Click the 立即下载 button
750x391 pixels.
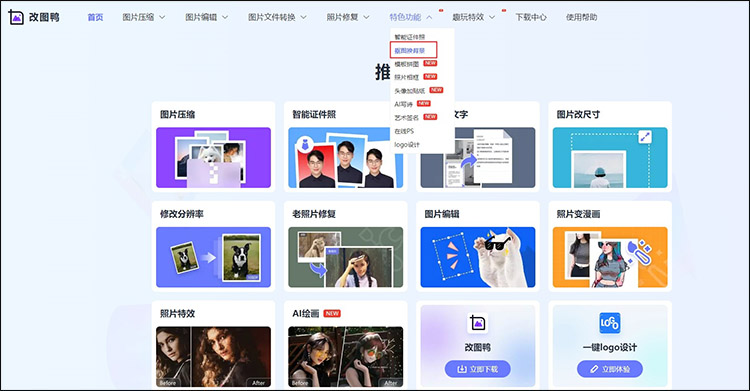477,369
